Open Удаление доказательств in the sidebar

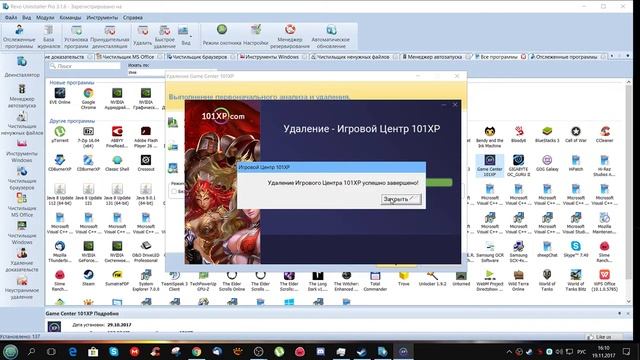tap(22, 260)
